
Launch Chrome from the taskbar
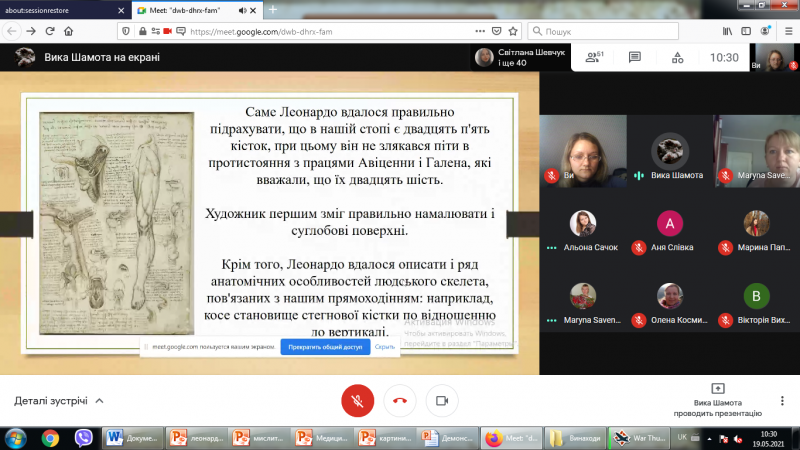pyautogui.click(x=50, y=438)
